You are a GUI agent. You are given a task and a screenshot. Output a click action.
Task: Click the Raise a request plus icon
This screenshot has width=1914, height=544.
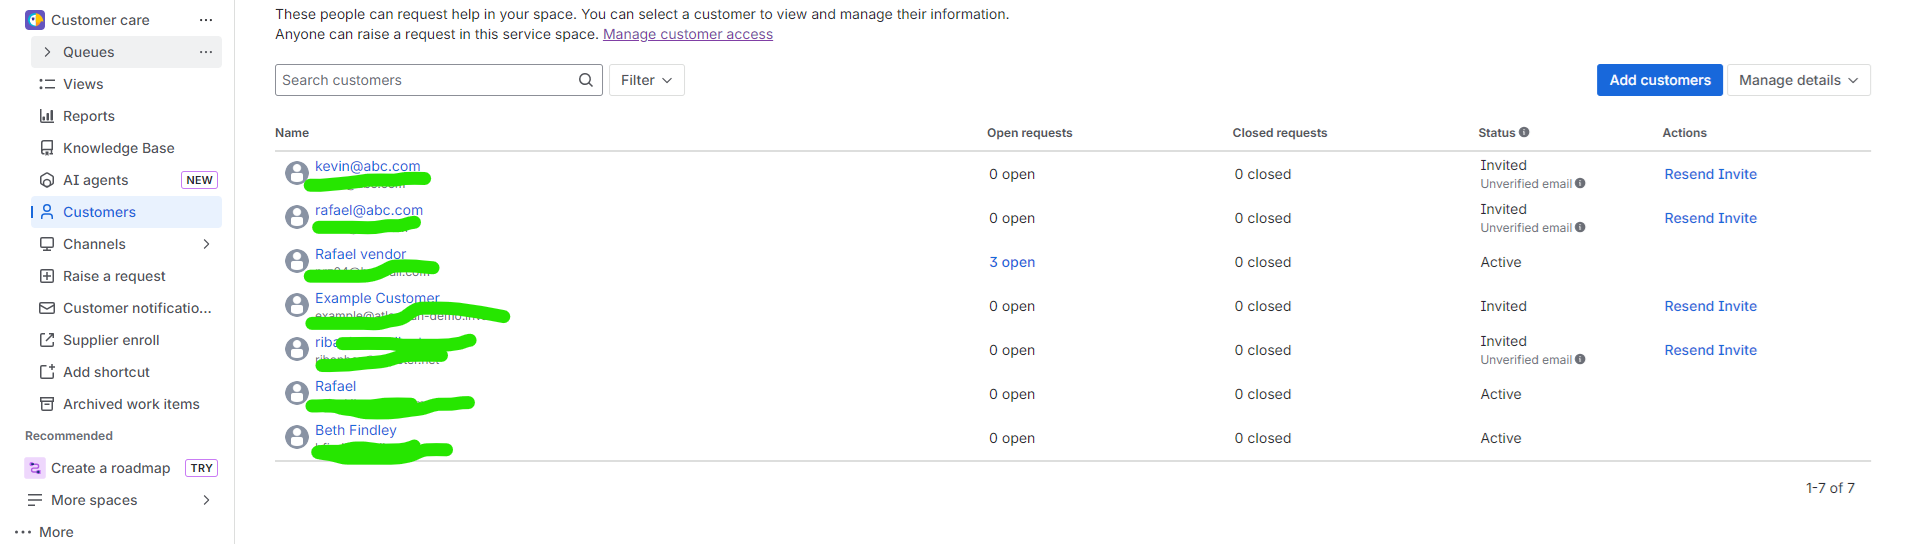point(47,276)
